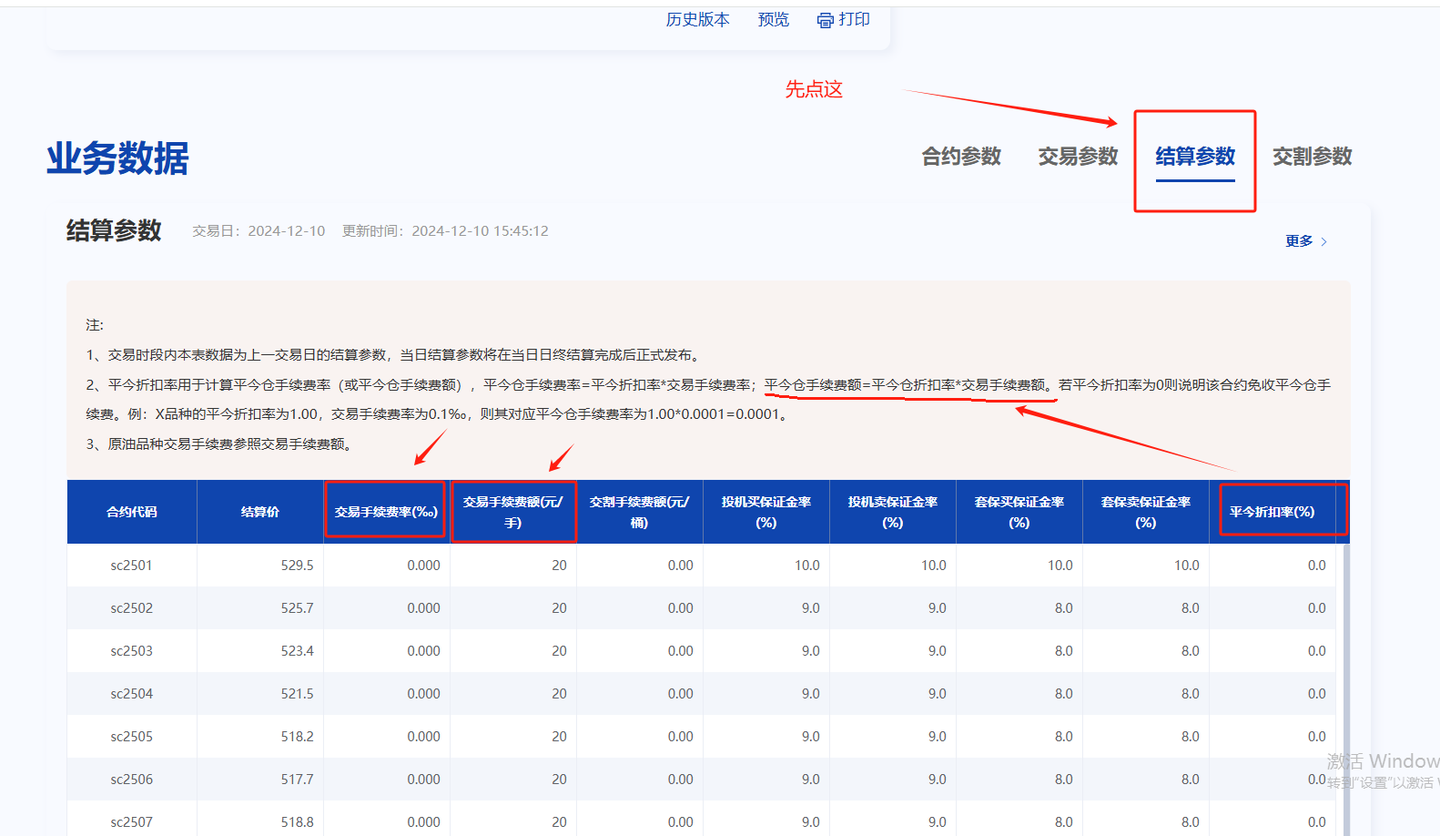Click the 合约代码 column header
Screen dimensions: 1440x836
pos(132,511)
